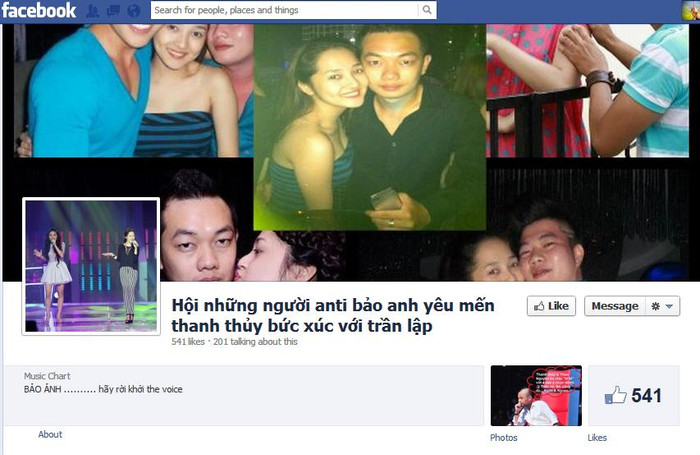
Task: Focus the search for people field
Action: click(x=284, y=10)
